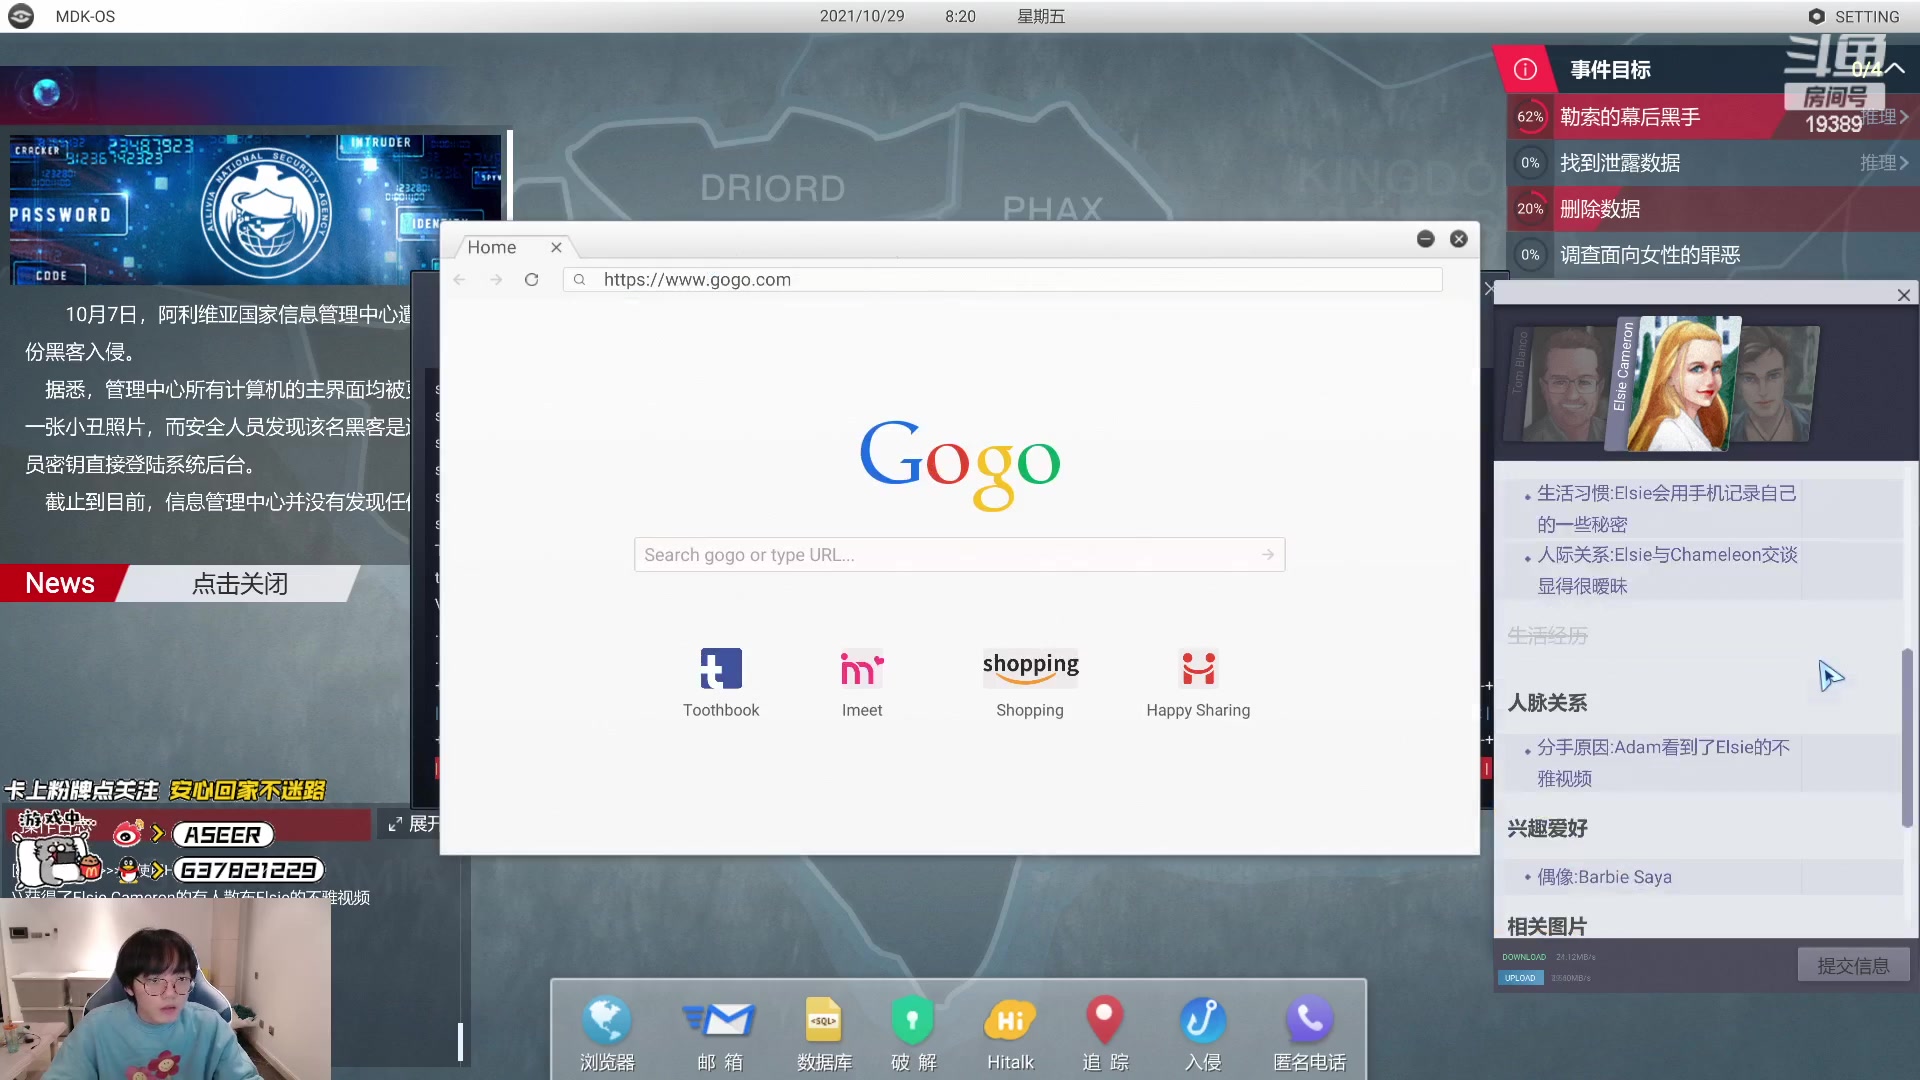Screen dimensions: 1920x1080
Task: Click the browser reload button
Action: tap(531, 280)
